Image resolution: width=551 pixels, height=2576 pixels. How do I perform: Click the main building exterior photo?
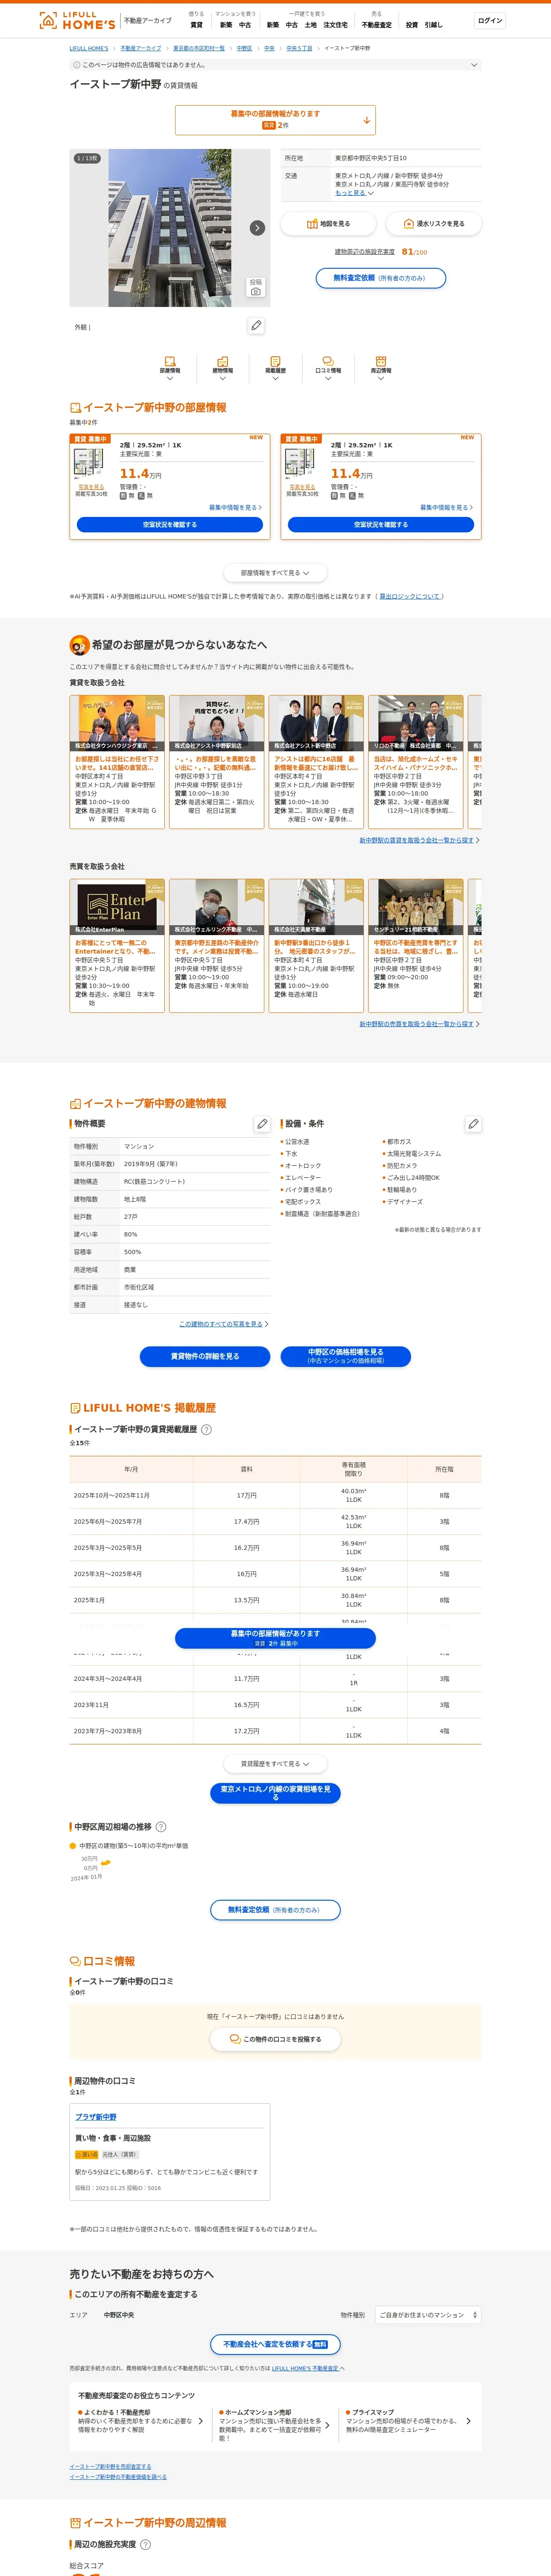pyautogui.click(x=170, y=228)
